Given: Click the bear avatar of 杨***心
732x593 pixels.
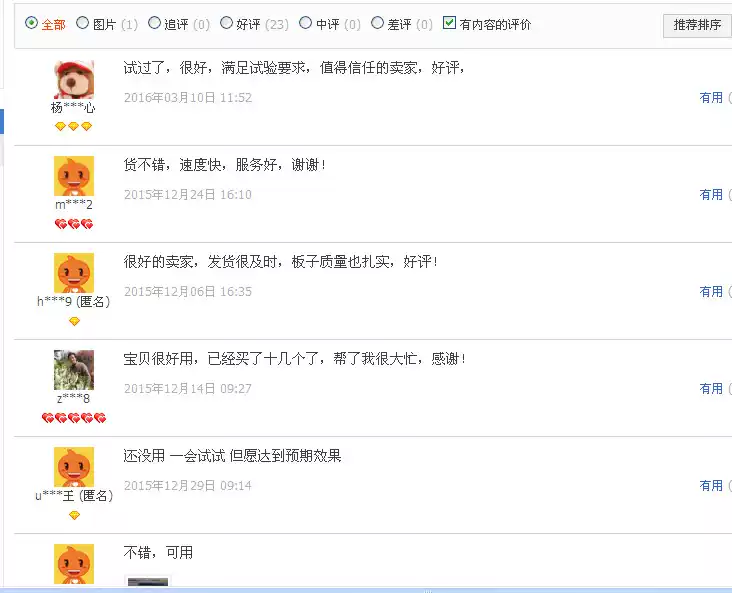Looking at the screenshot, I should coord(74,79).
